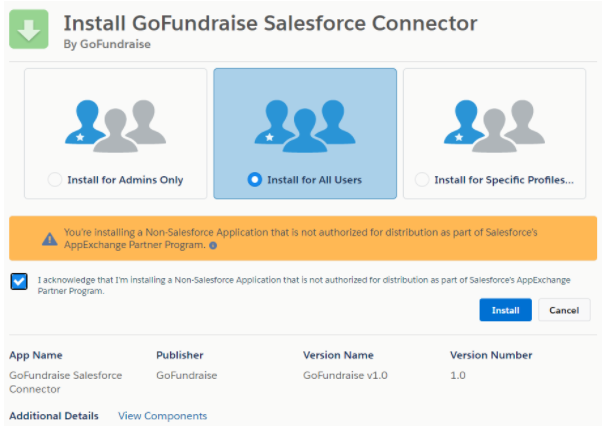Image resolution: width=602 pixels, height=426 pixels.
Task: Click the 'Install GoFundraise Salesforce Connector' heading
Action: 270,23
